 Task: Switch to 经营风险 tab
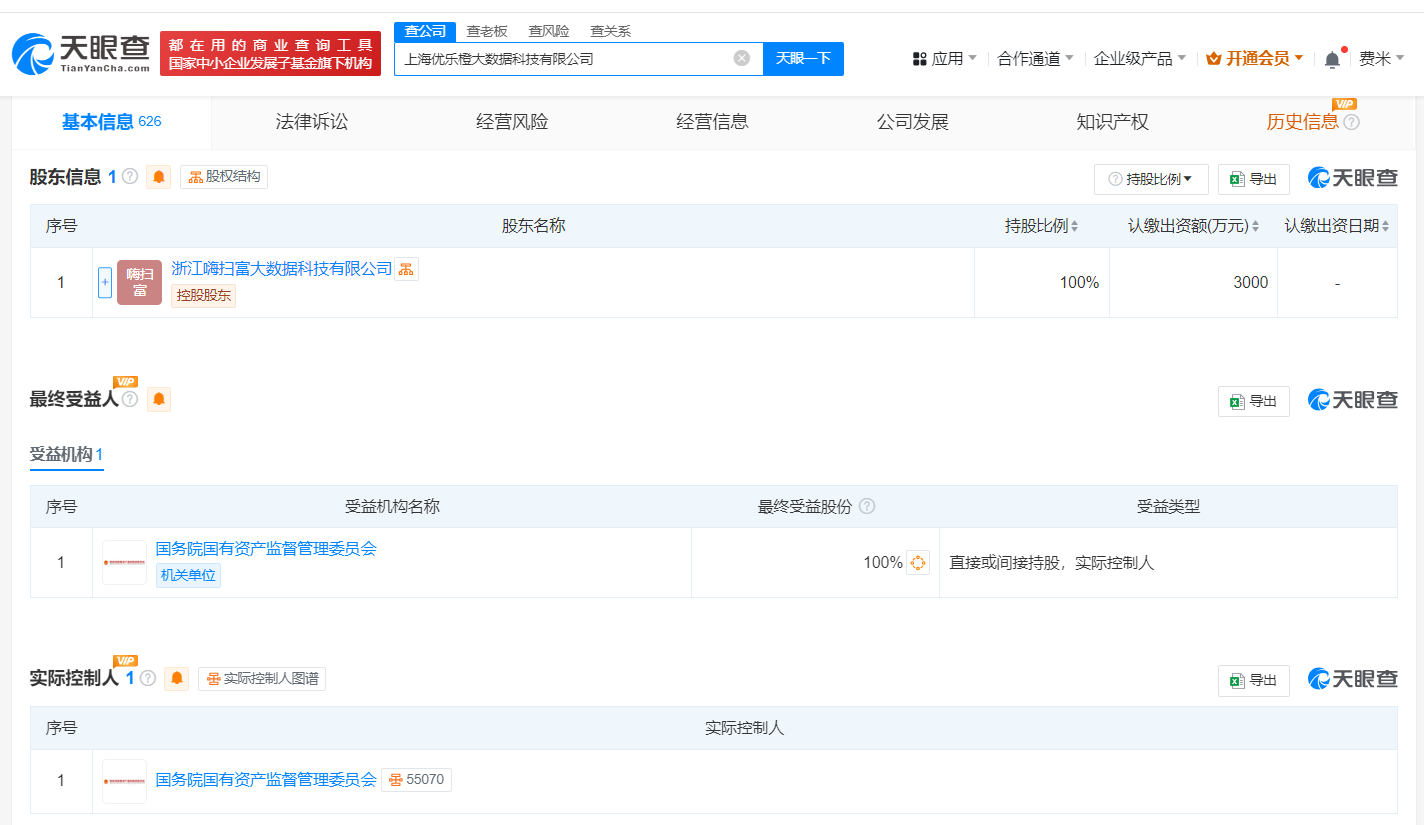click(x=512, y=122)
